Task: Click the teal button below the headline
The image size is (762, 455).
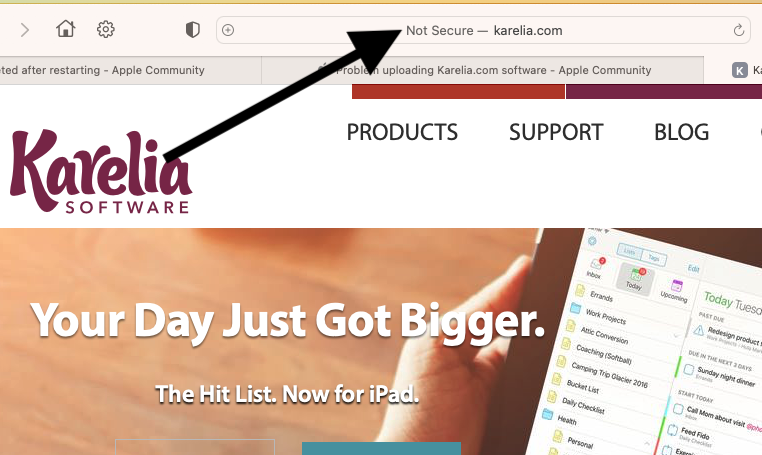Action: [x=381, y=448]
